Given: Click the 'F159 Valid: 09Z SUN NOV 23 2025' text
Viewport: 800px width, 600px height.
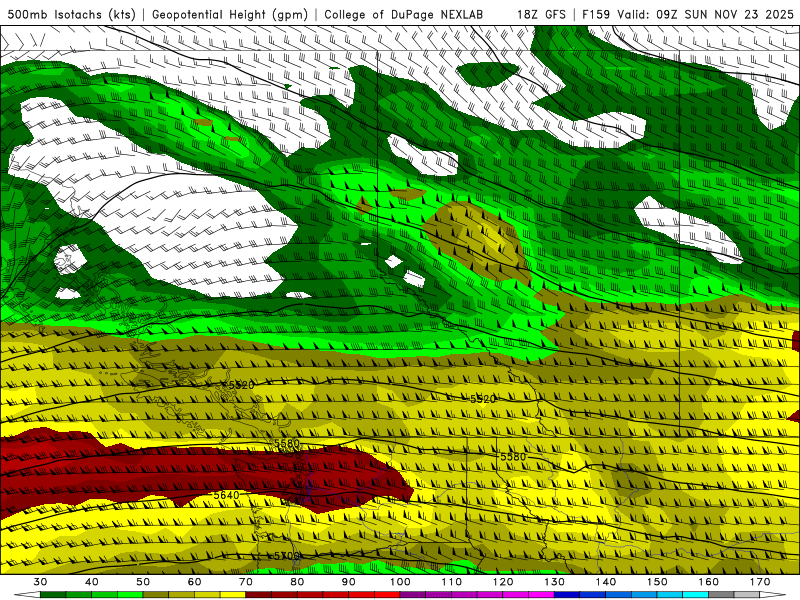Looking at the screenshot, I should coord(688,14).
